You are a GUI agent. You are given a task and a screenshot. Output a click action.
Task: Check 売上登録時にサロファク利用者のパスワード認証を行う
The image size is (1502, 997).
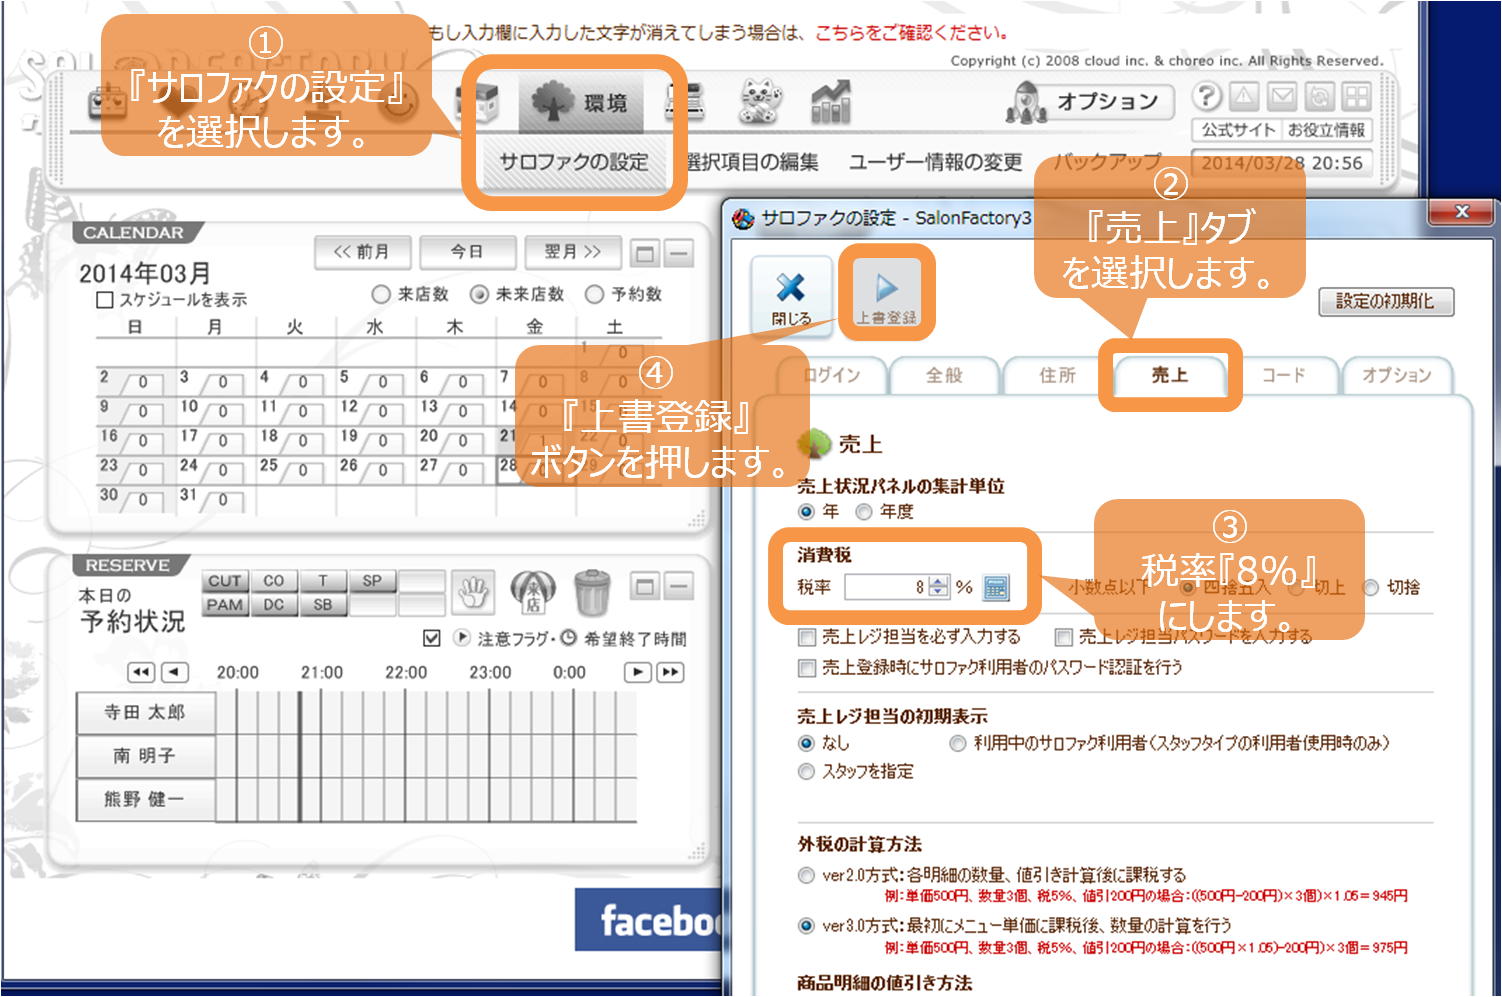pyautogui.click(x=806, y=668)
